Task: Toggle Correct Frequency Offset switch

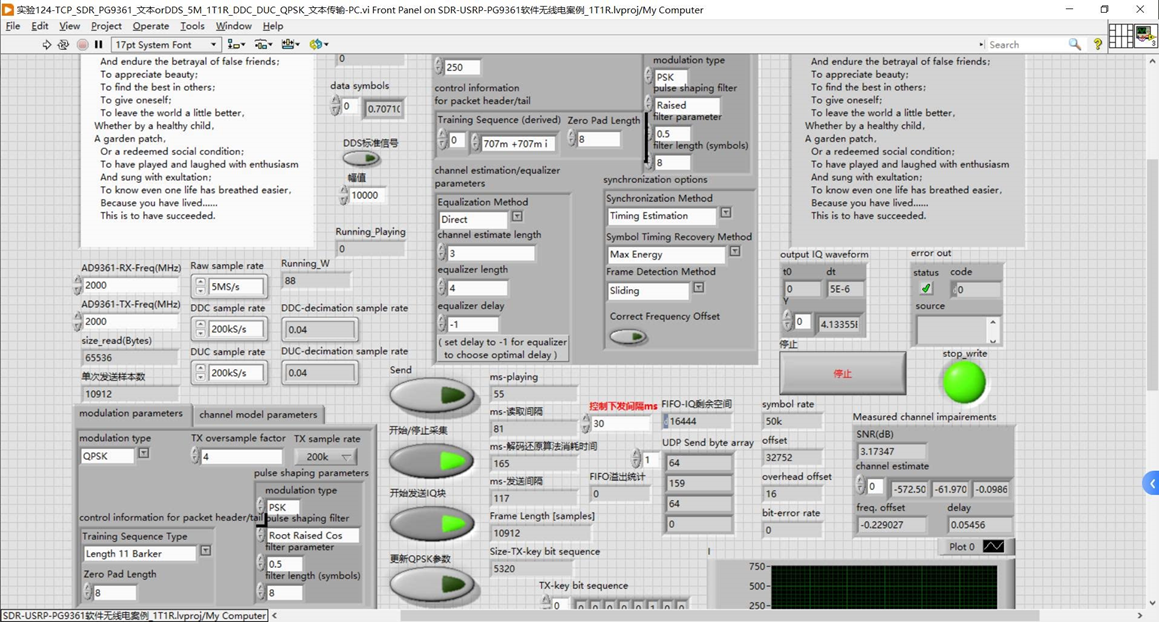Action: [x=628, y=337]
